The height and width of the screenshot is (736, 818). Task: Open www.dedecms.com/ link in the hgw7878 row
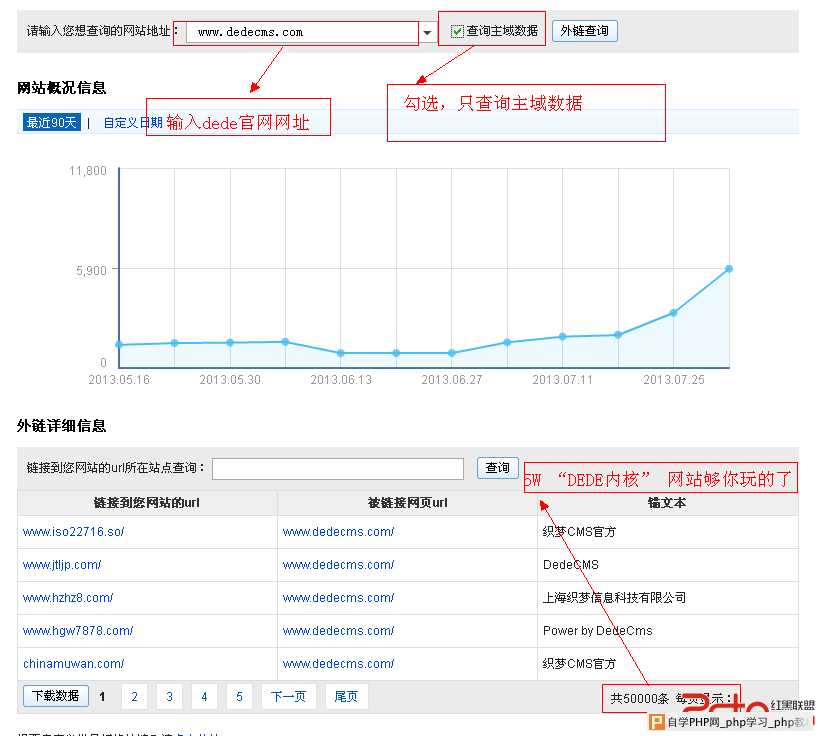pyautogui.click(x=339, y=631)
